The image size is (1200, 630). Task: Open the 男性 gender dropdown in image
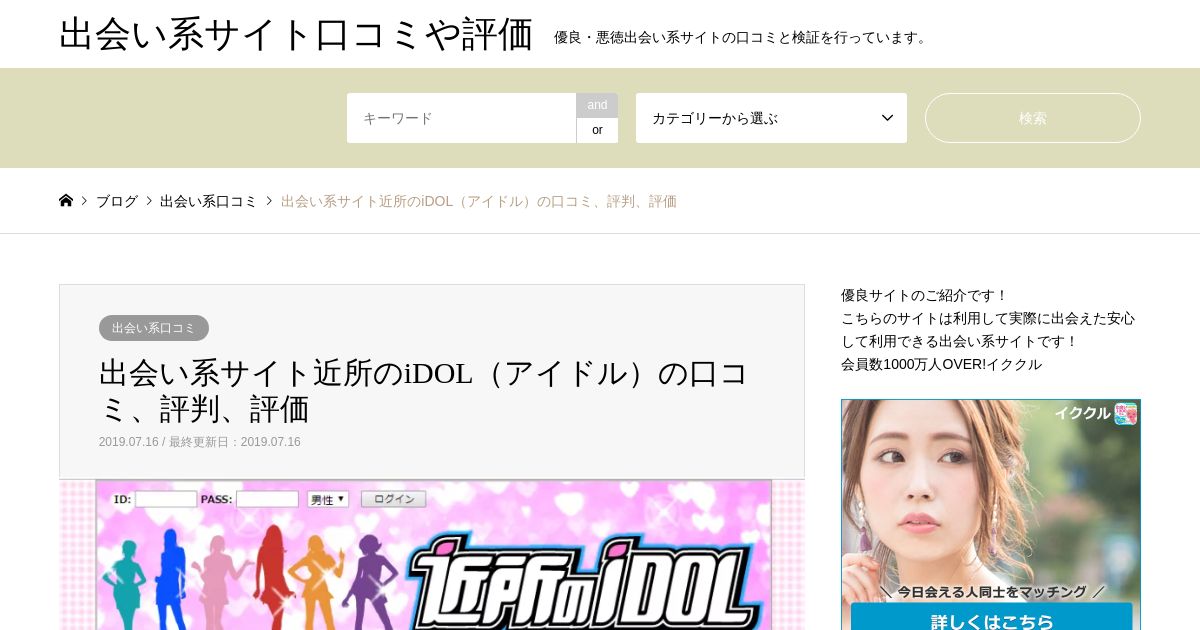coord(328,499)
